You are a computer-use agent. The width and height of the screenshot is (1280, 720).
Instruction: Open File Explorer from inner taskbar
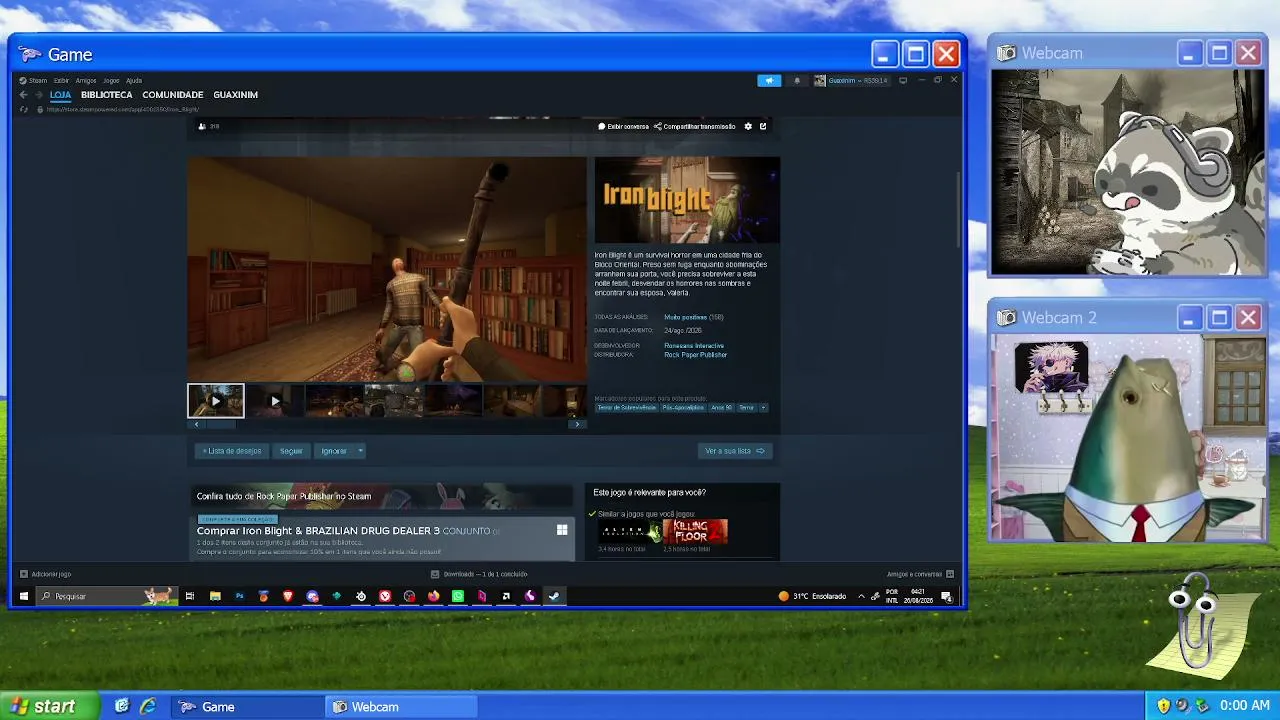click(215, 596)
